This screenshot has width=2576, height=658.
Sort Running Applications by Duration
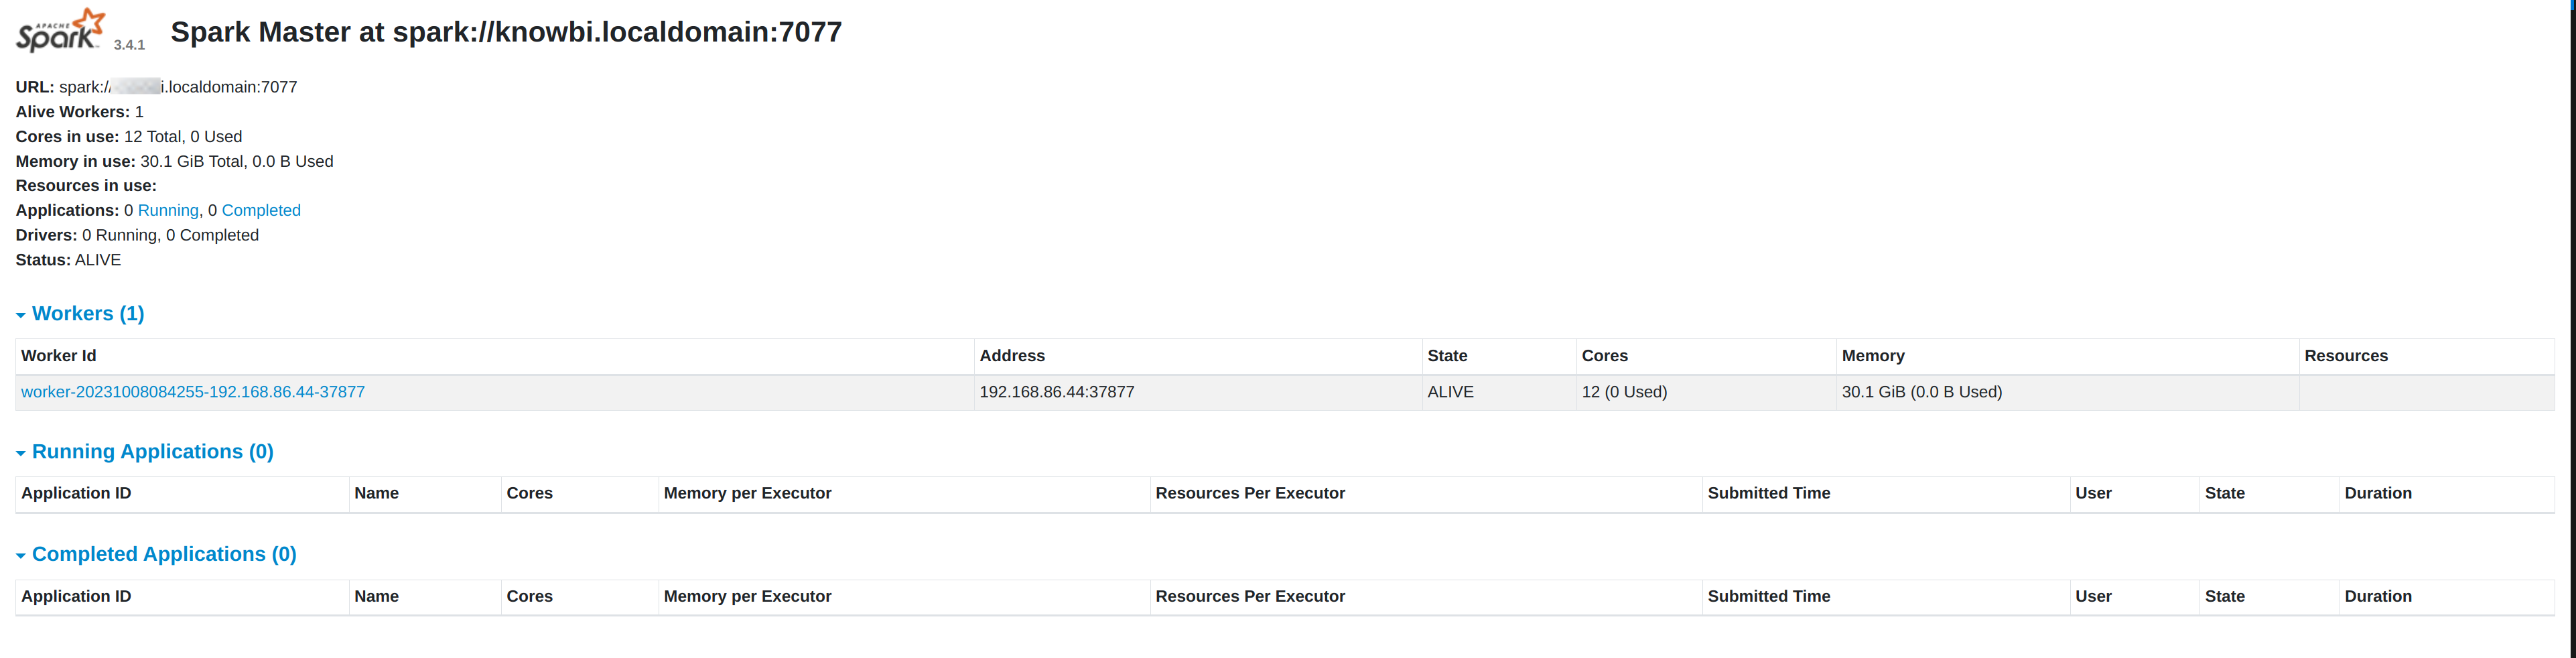2377,494
